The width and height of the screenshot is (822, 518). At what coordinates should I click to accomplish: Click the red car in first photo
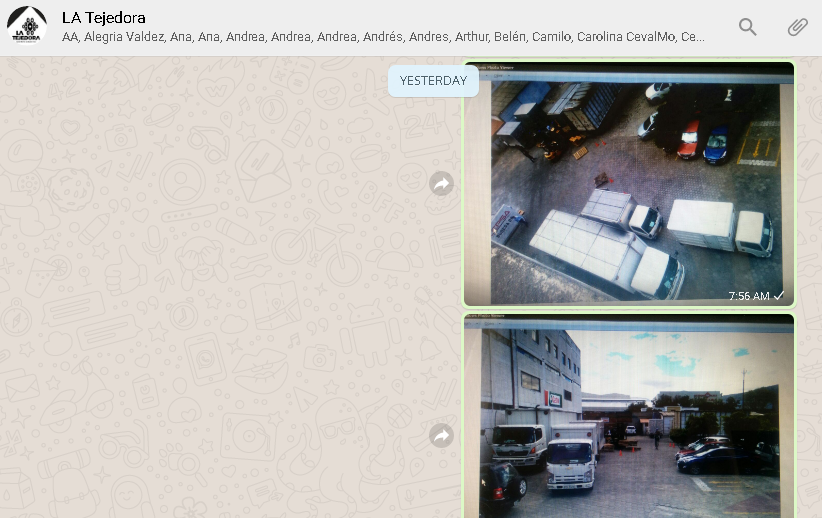pyautogui.click(x=689, y=140)
